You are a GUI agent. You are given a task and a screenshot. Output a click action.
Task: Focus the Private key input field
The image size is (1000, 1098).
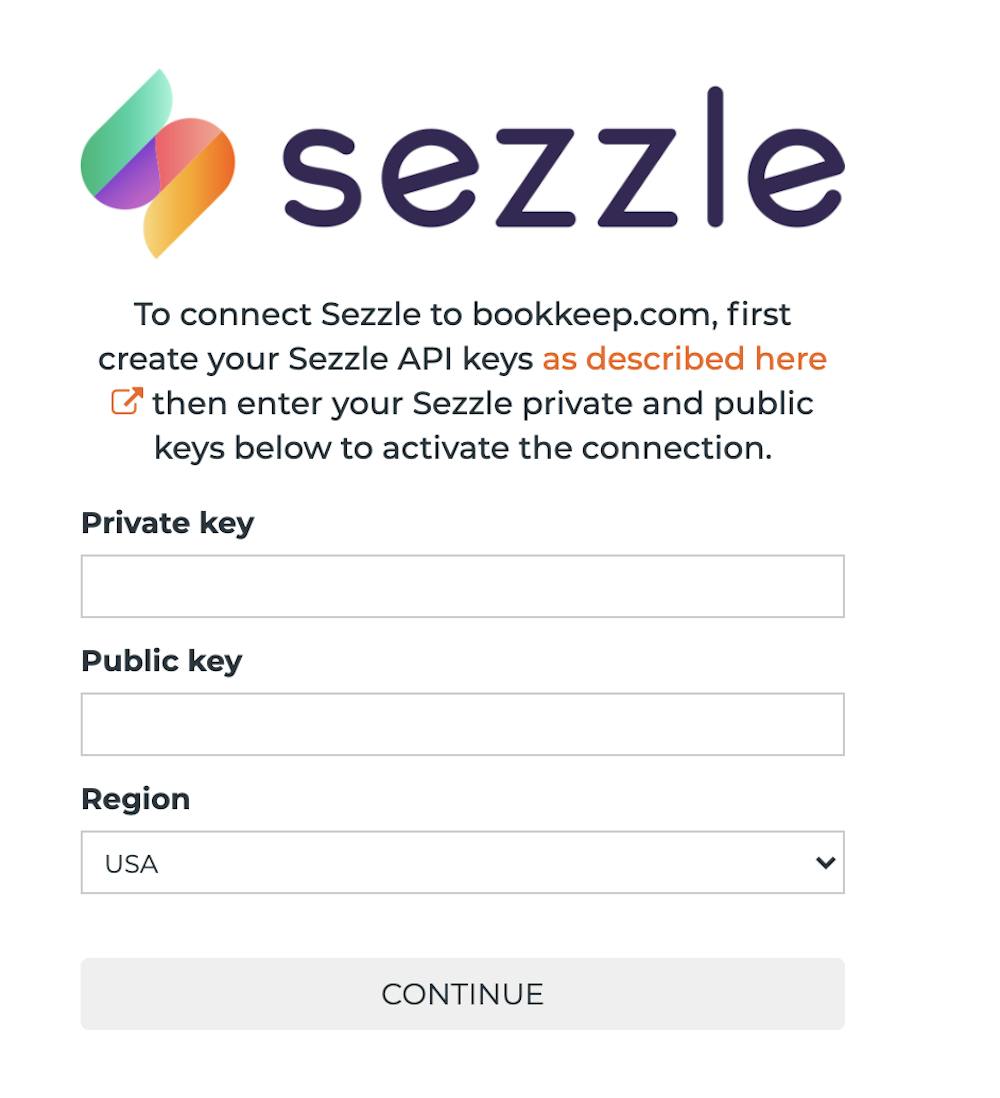click(462, 586)
